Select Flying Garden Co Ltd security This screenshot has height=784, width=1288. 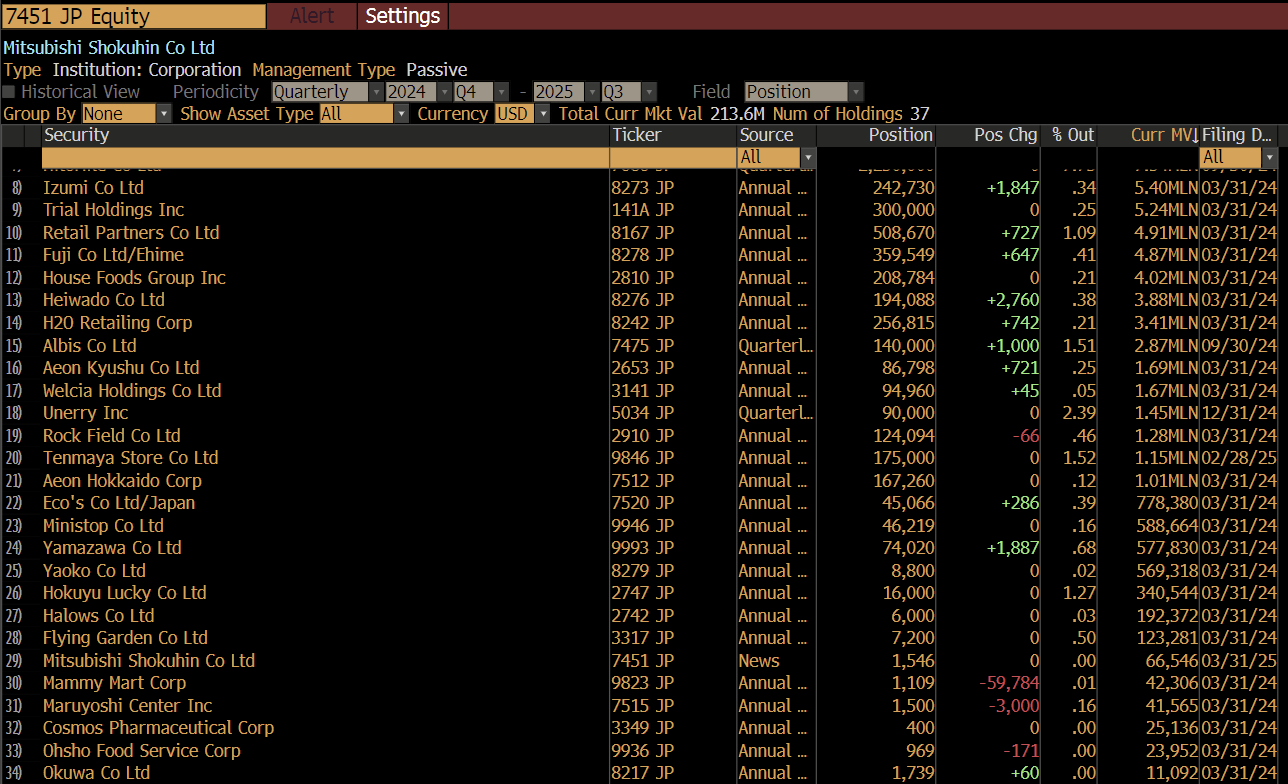[125, 638]
